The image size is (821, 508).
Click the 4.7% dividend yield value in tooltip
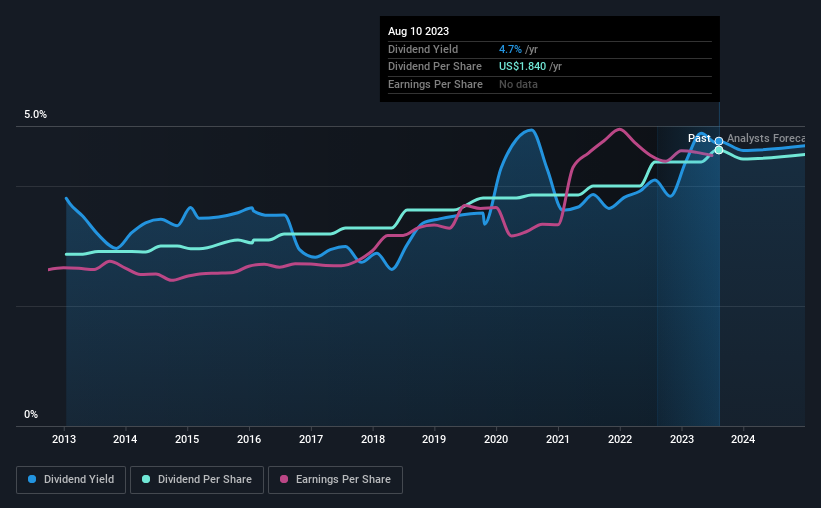tap(510, 49)
